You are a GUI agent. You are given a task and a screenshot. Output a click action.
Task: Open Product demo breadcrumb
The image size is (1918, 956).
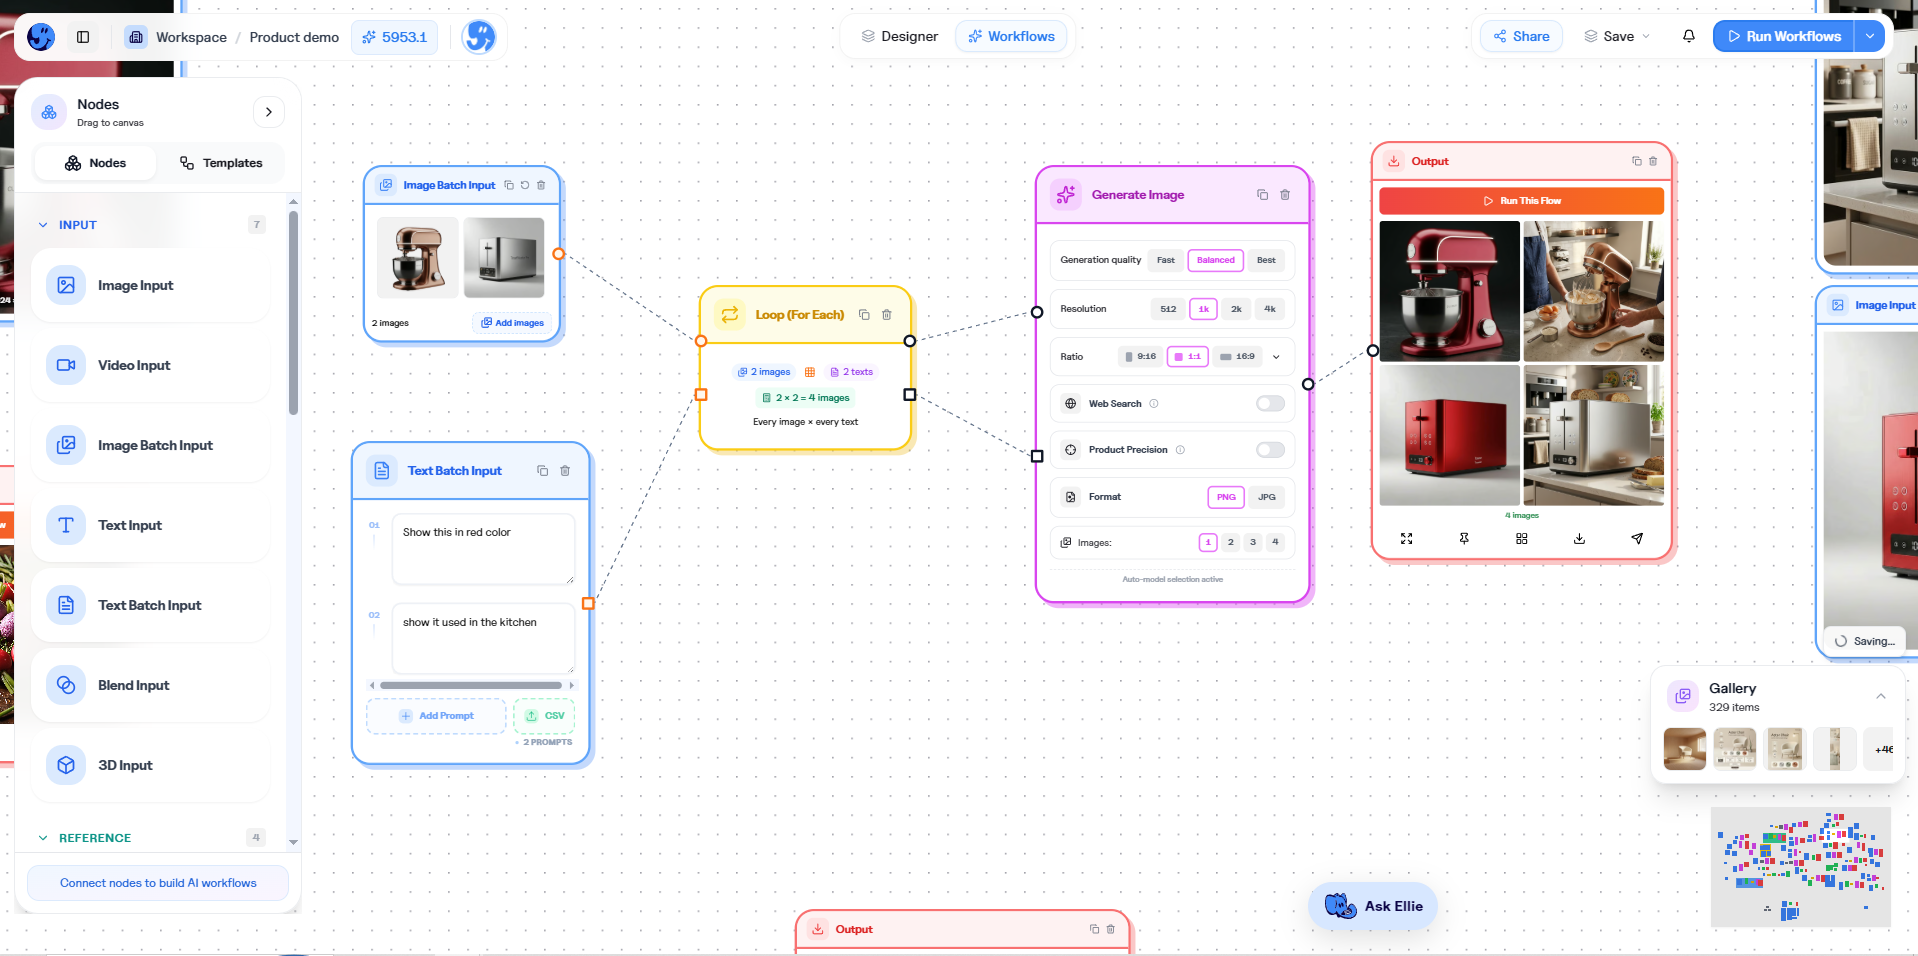(x=294, y=37)
